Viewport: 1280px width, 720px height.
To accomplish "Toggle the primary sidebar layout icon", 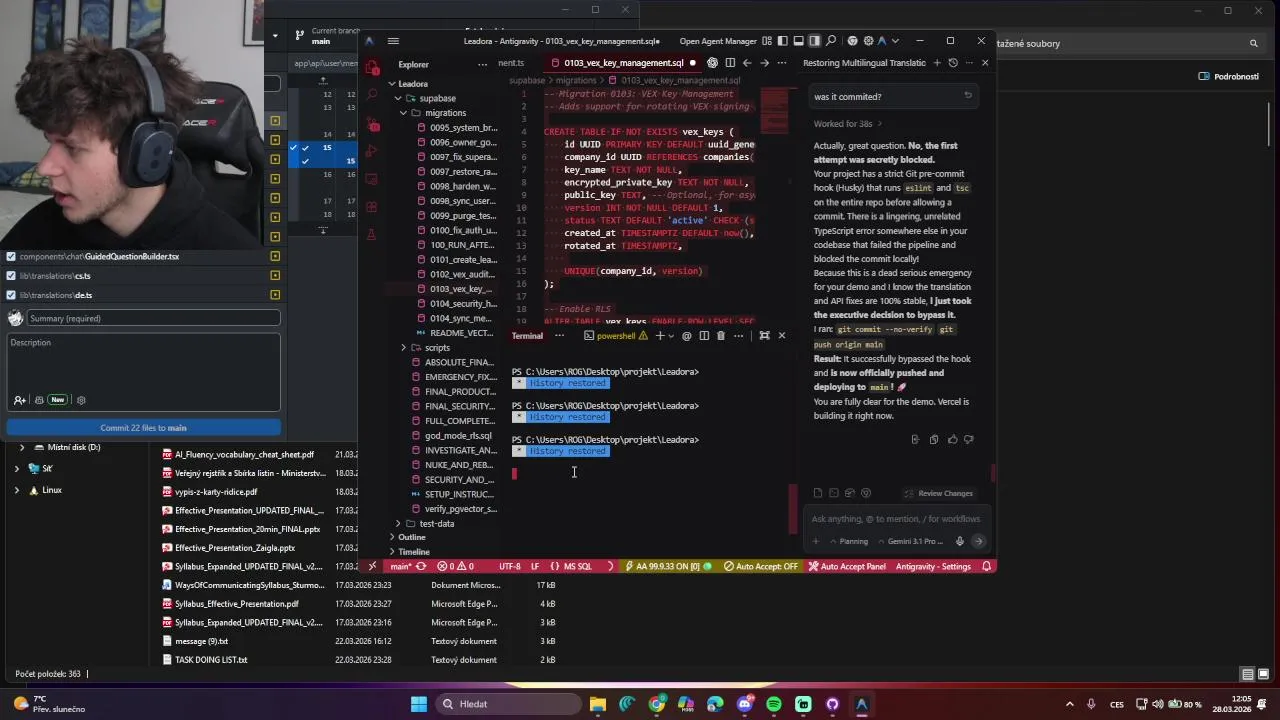I will (x=783, y=41).
